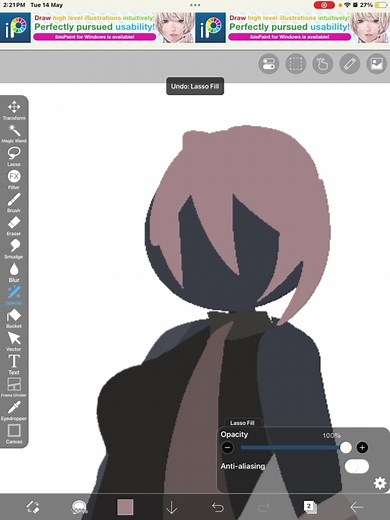Tap the Undo: Lasso Fill notification

tap(195, 86)
